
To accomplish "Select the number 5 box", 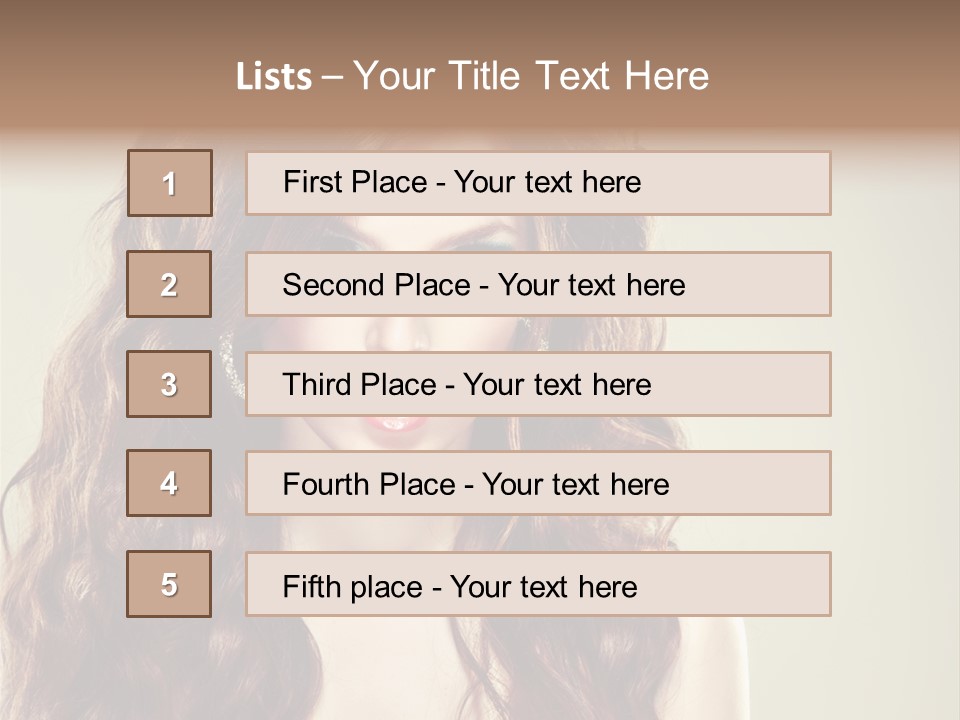I will tap(169, 584).
